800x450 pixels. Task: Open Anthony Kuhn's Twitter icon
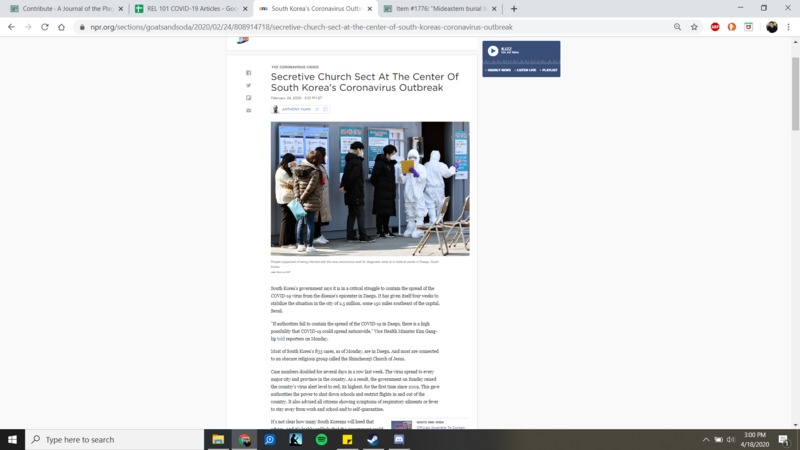pos(317,109)
